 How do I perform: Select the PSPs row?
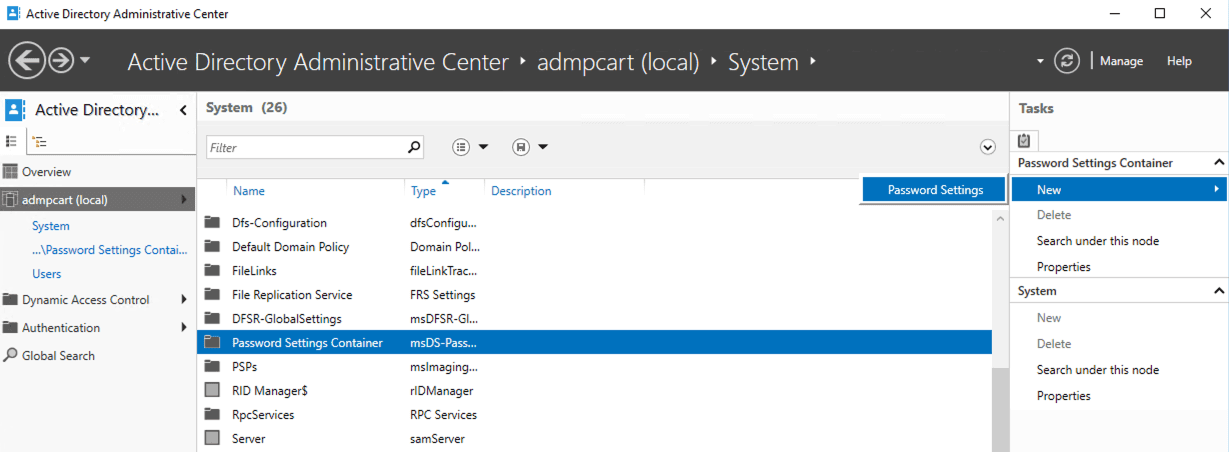(x=594, y=367)
